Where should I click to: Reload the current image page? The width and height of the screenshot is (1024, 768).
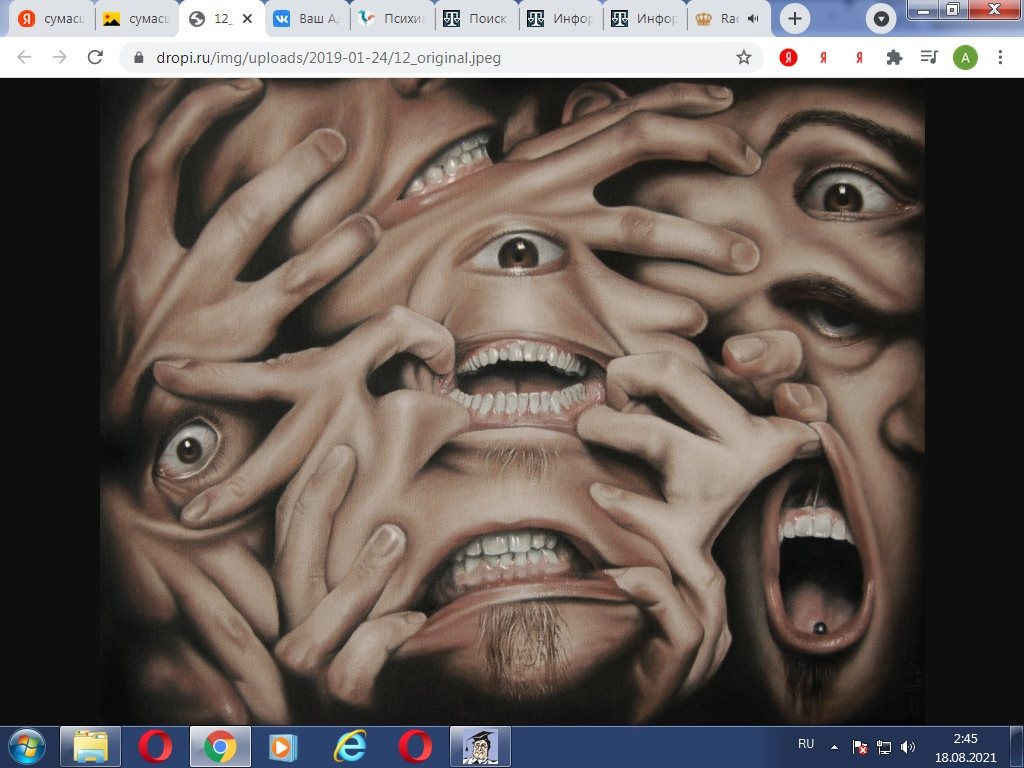[95, 57]
